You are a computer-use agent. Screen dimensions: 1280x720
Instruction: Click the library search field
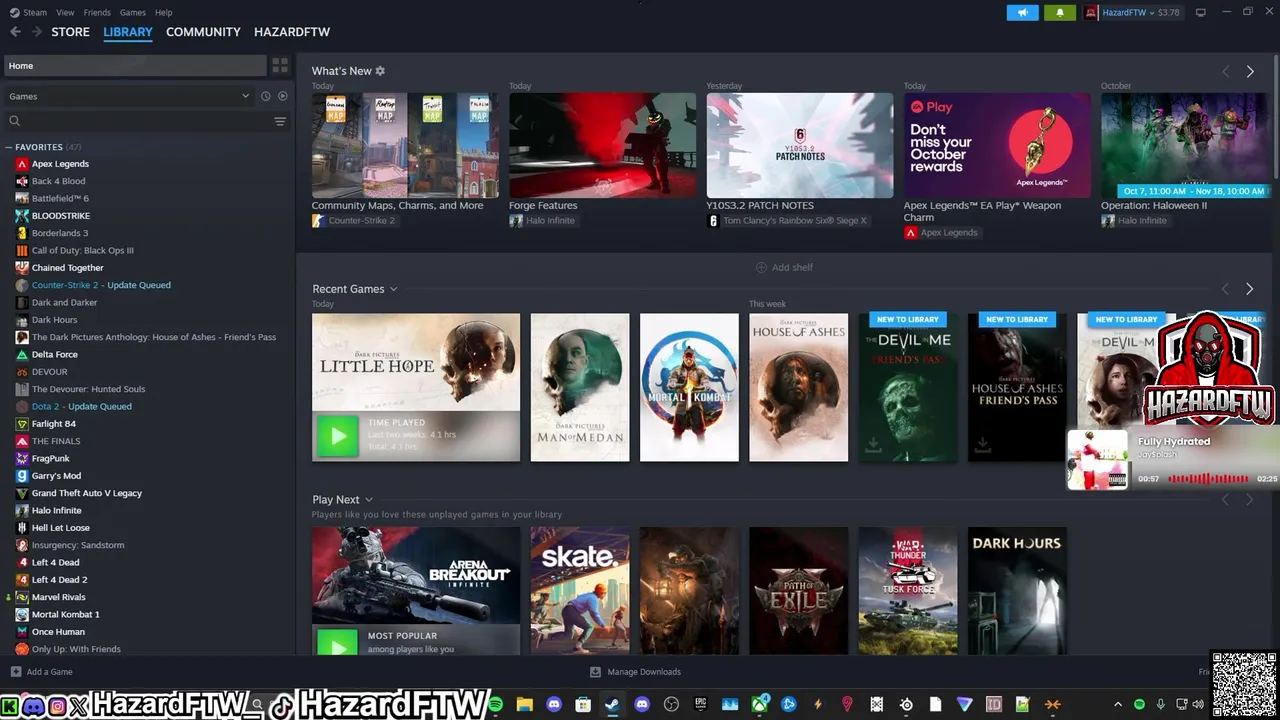point(138,121)
